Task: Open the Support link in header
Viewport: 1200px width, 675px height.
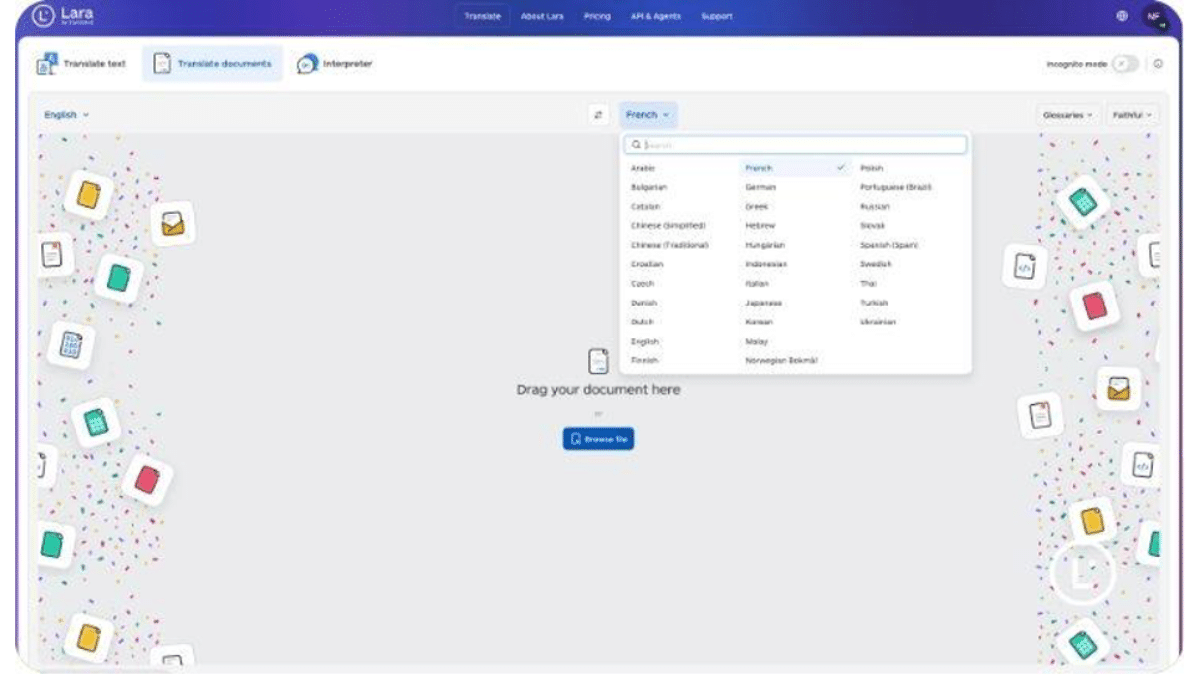Action: [716, 16]
